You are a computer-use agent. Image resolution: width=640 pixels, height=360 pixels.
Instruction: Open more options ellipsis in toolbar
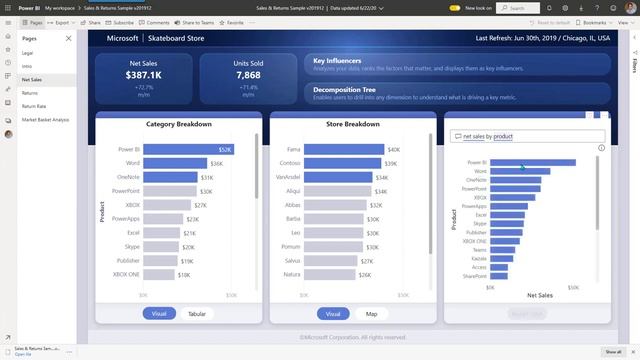click(252, 23)
